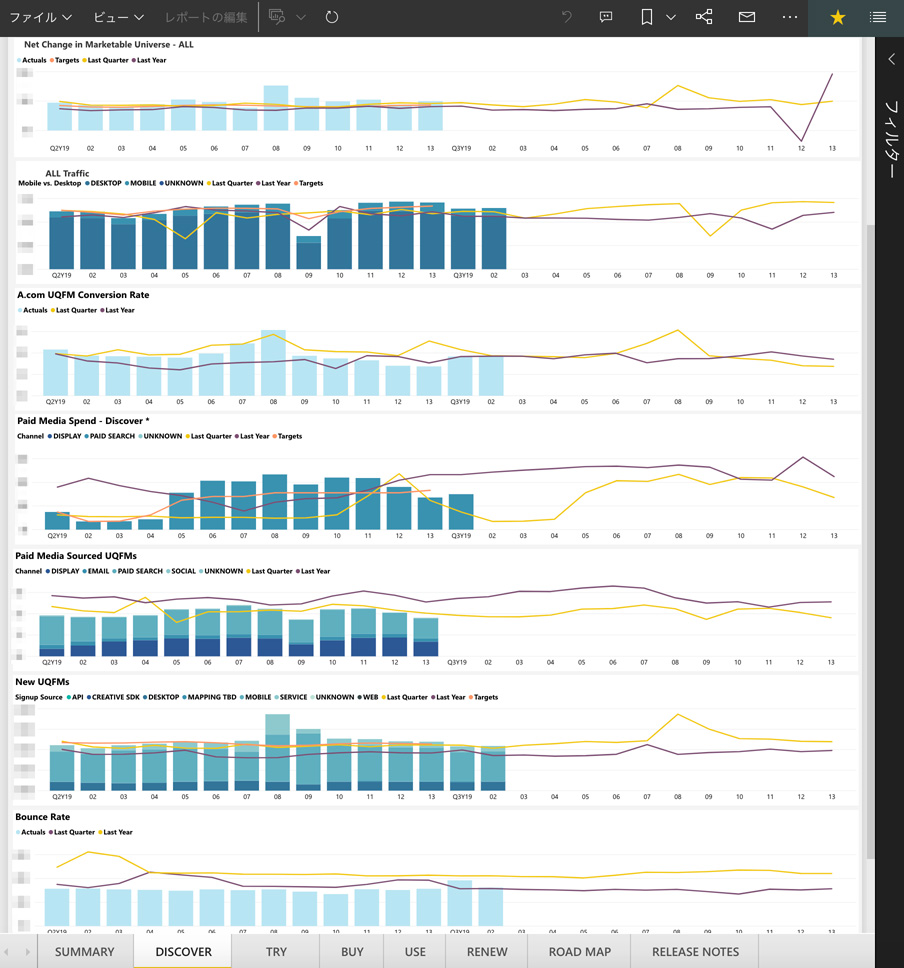Open the ビュー menu dropdown

point(118,17)
